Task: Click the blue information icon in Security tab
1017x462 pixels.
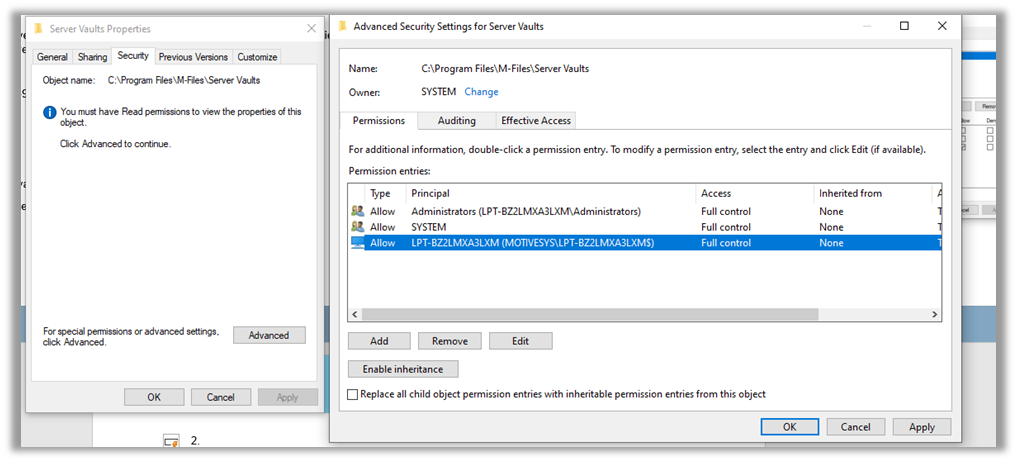Action: click(x=50, y=112)
